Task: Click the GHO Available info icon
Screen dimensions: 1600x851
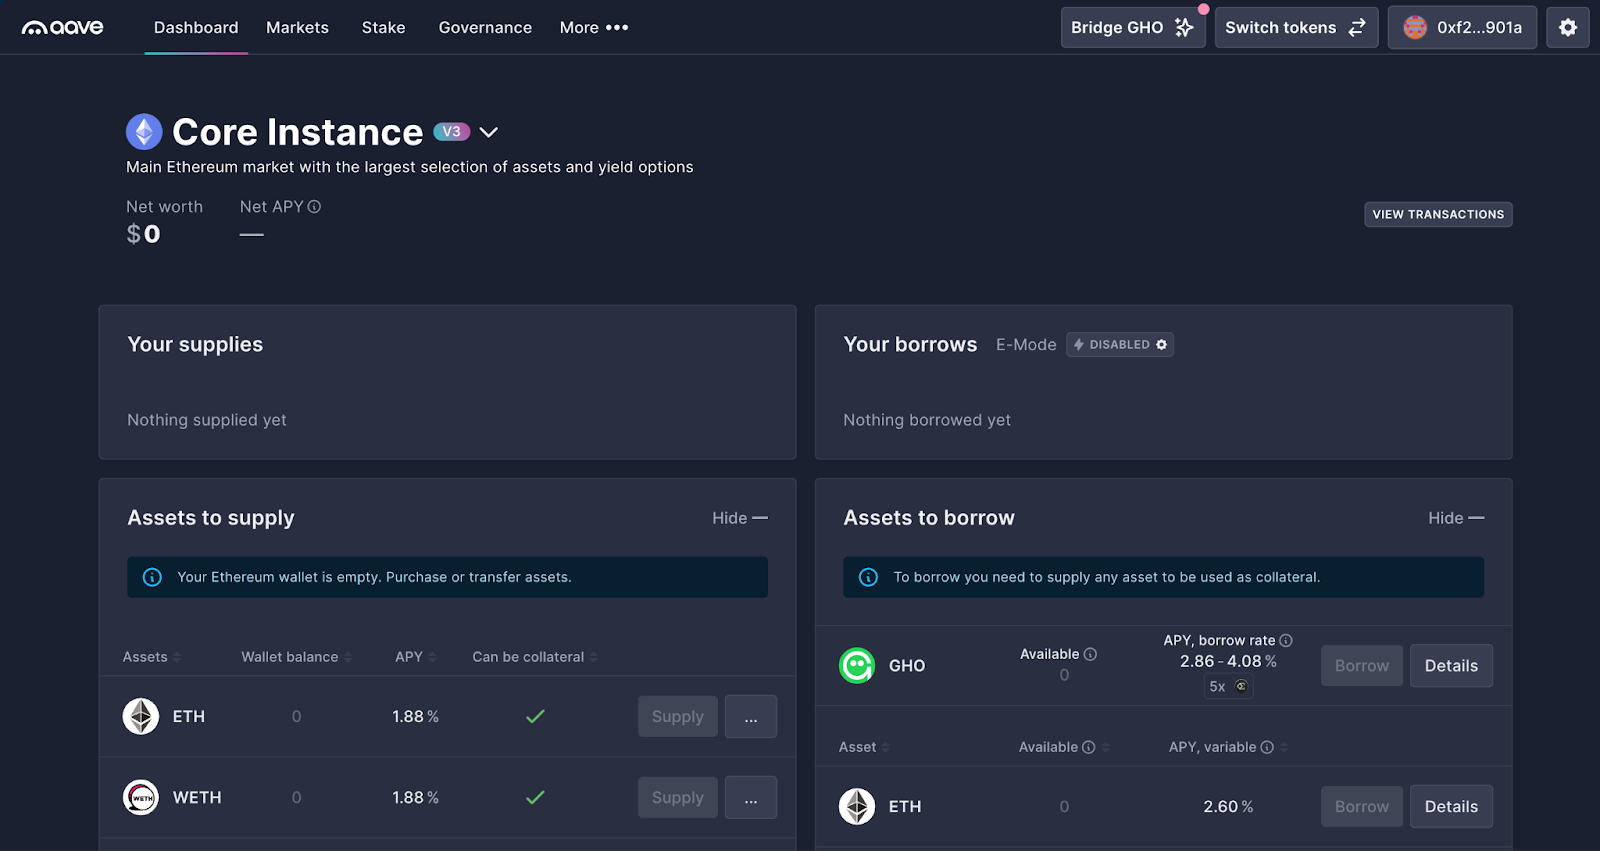Action: [1090, 654]
